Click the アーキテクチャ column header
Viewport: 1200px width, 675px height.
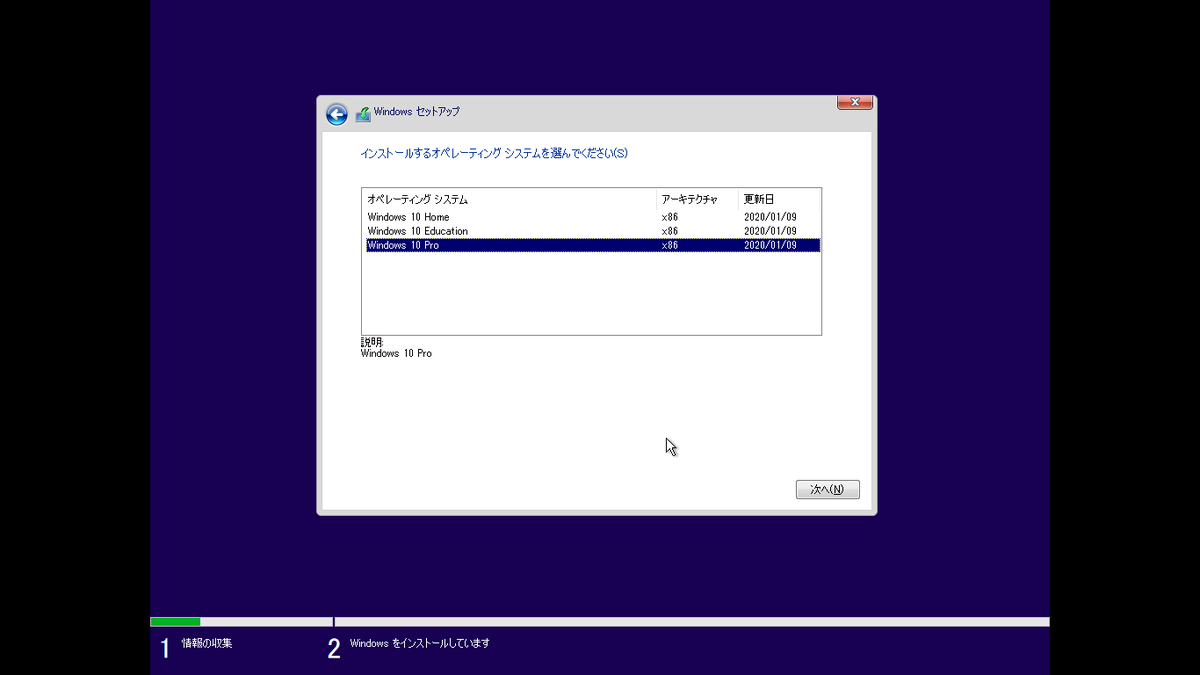click(697, 199)
